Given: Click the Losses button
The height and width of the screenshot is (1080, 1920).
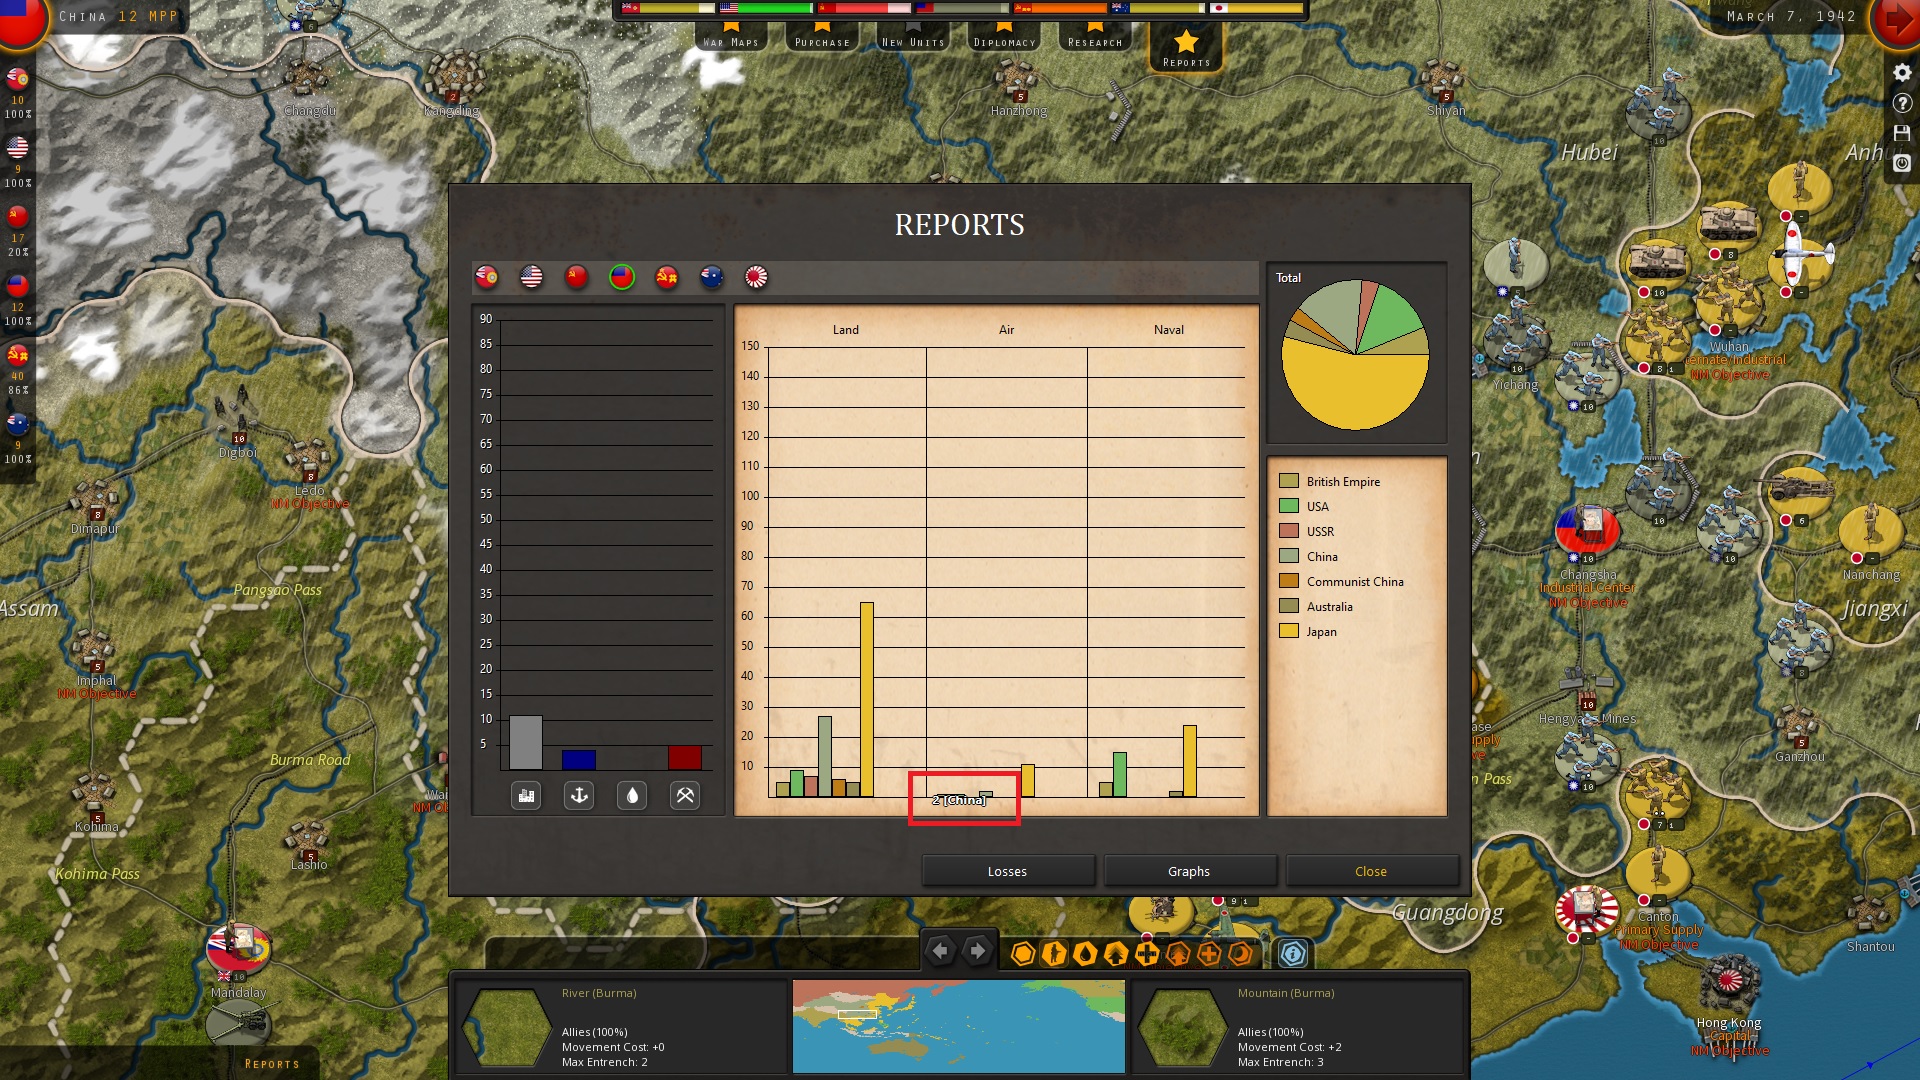Looking at the screenshot, I should tap(1007, 871).
